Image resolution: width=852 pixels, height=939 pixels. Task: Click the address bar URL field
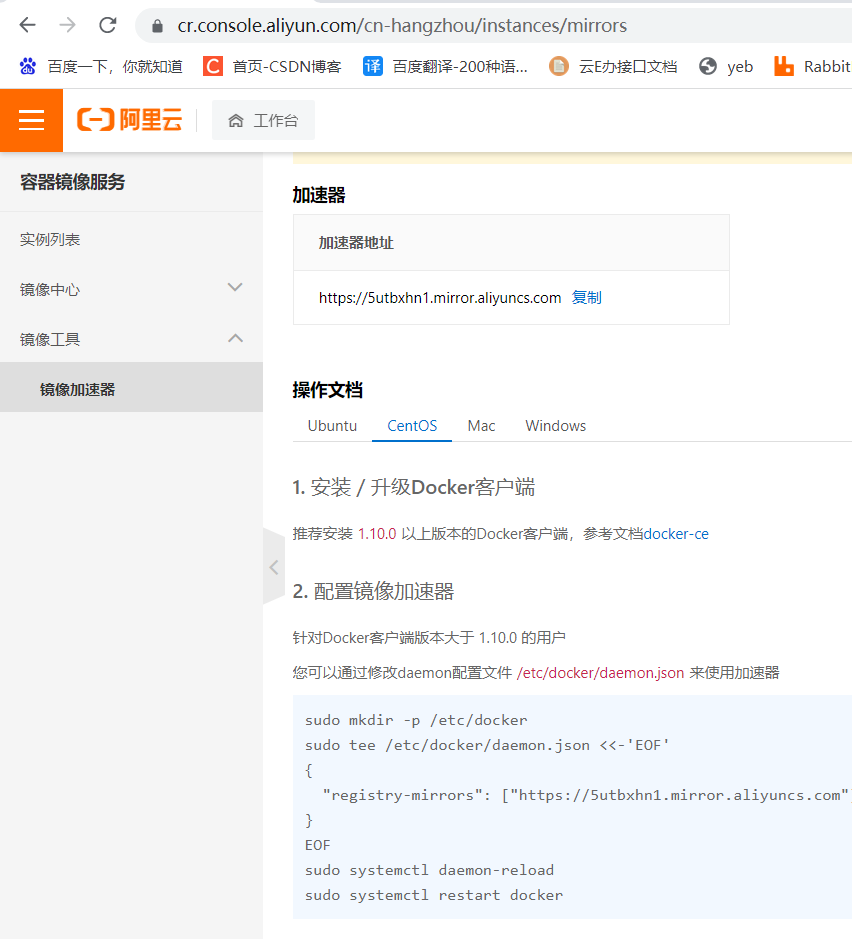coord(493,26)
